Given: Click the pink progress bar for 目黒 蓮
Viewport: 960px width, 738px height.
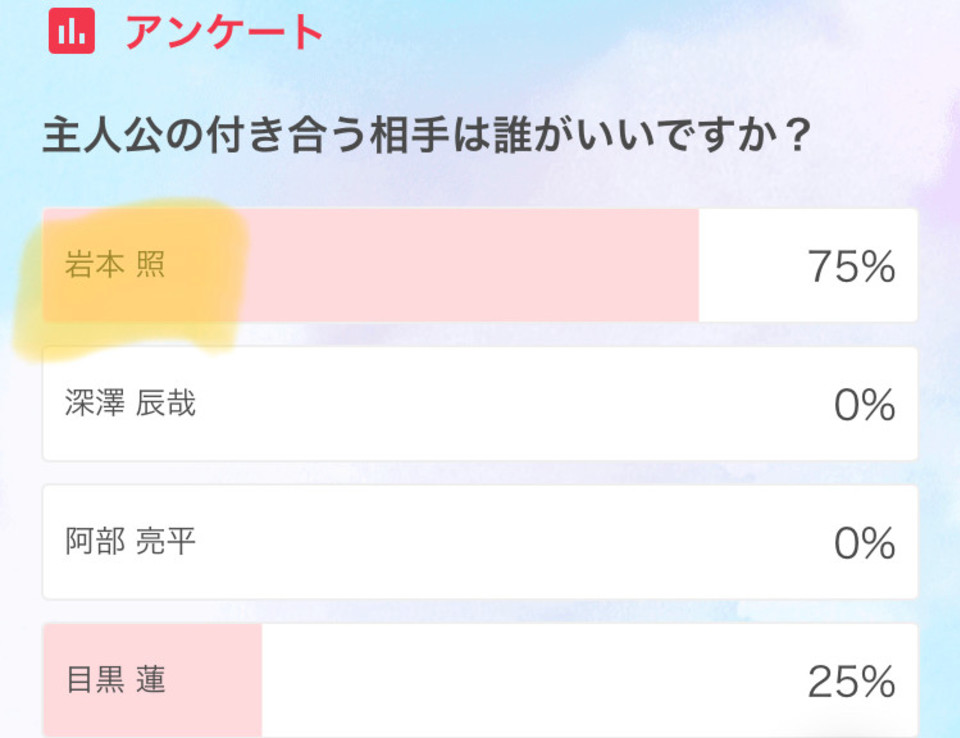Looking at the screenshot, I should pos(152,680).
